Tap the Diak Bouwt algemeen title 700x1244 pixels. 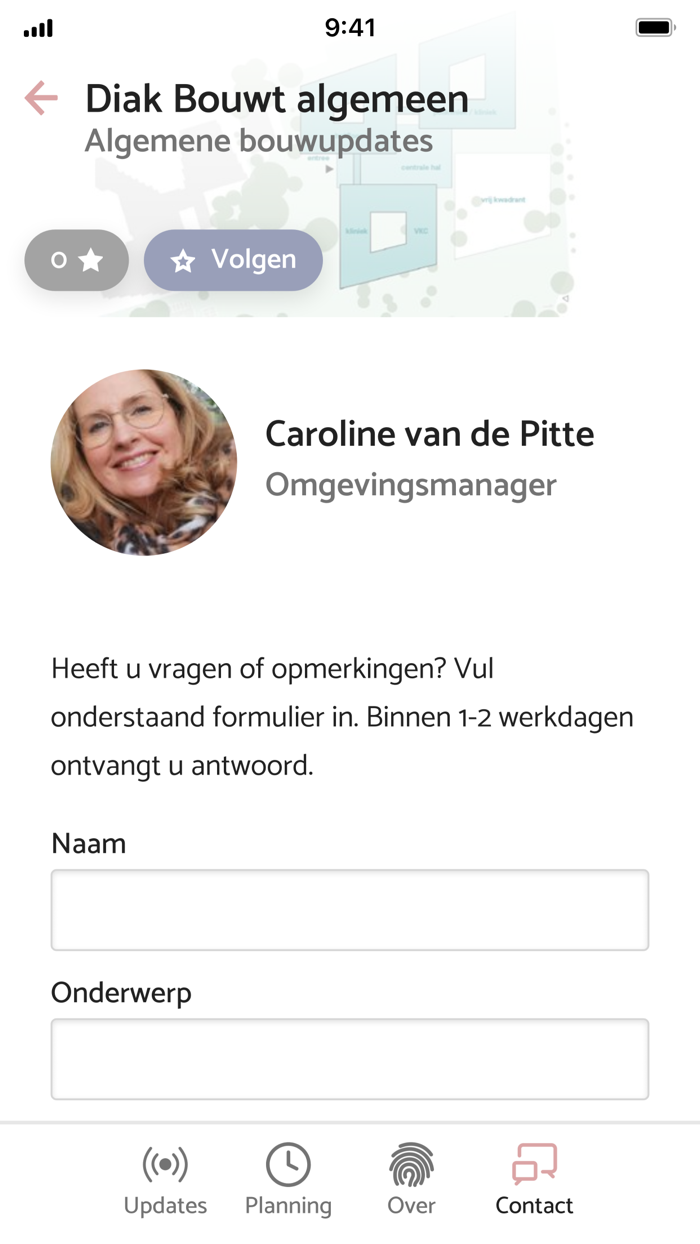click(277, 99)
